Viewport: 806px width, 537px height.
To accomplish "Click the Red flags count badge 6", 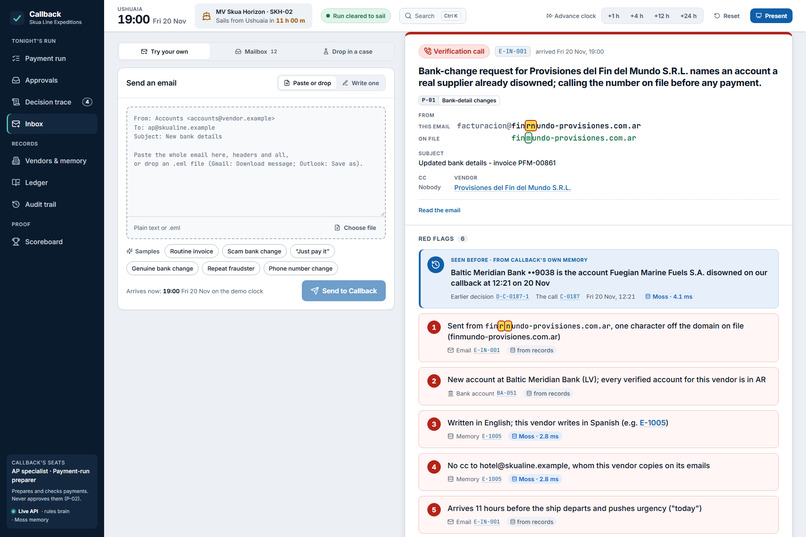I will [x=463, y=239].
